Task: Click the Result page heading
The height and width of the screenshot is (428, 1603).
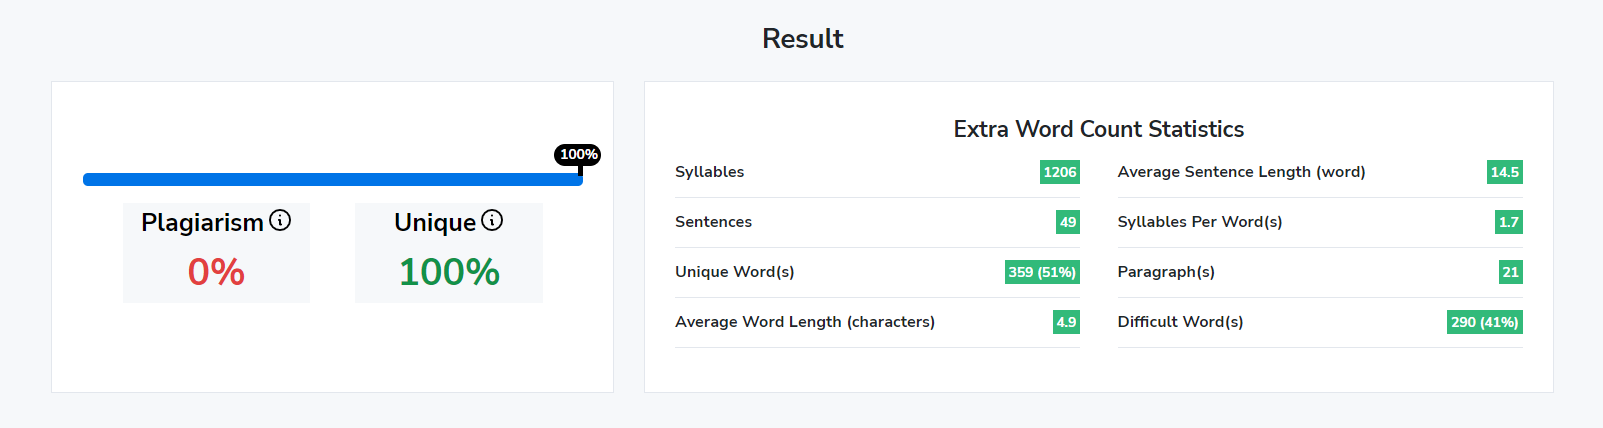Action: (x=802, y=38)
